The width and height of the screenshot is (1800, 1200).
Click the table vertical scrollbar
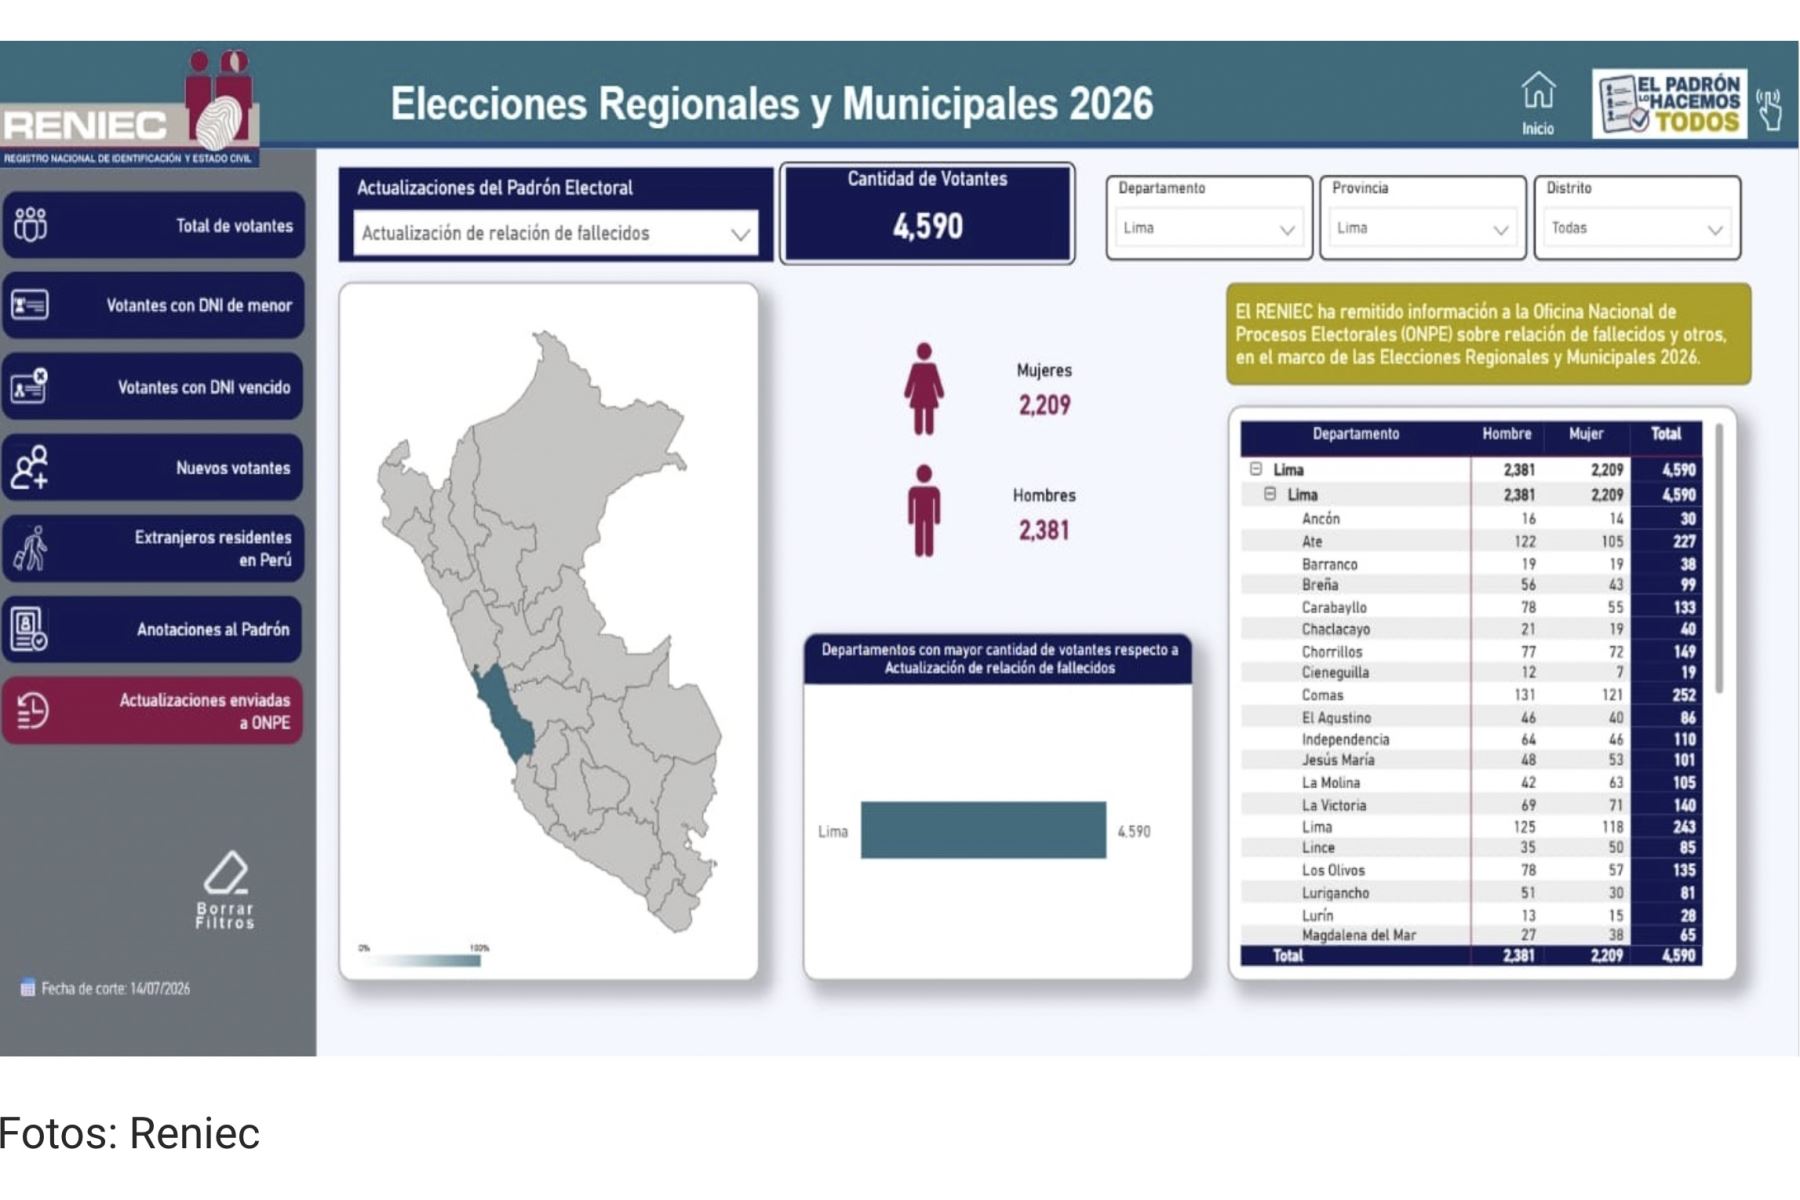click(x=1719, y=558)
